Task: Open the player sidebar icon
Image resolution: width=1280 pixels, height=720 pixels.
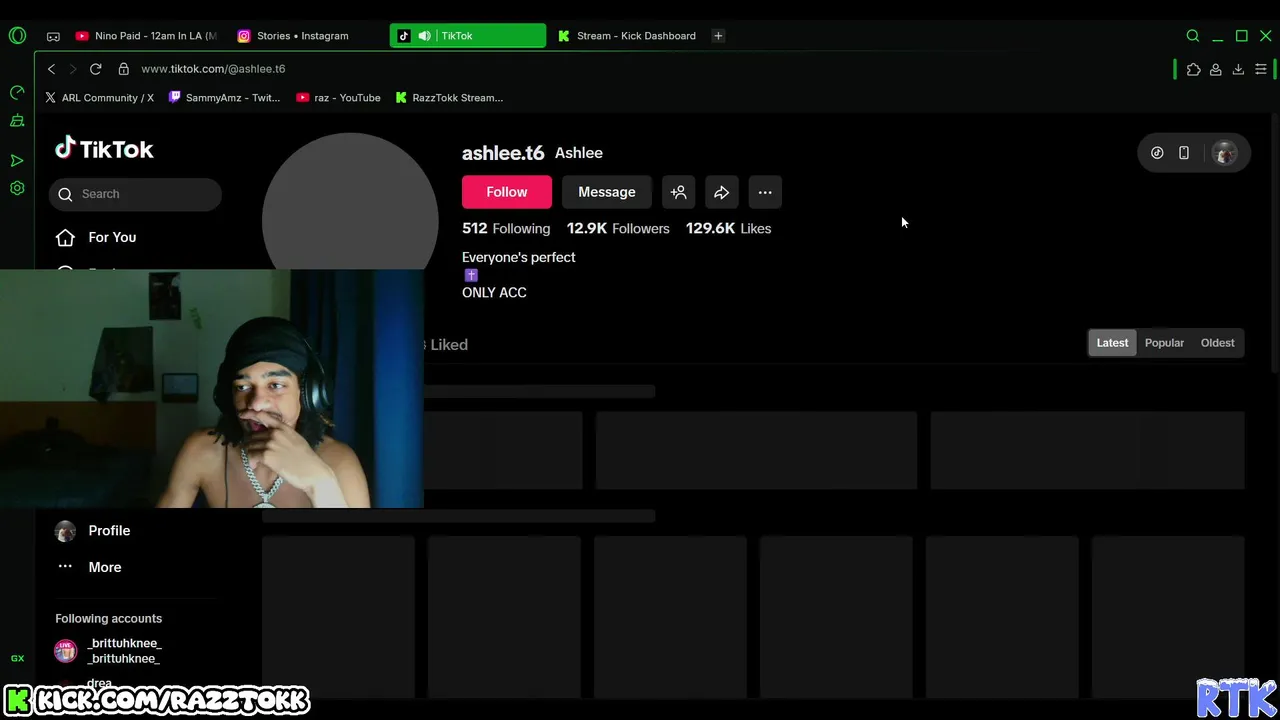Action: (x=17, y=160)
